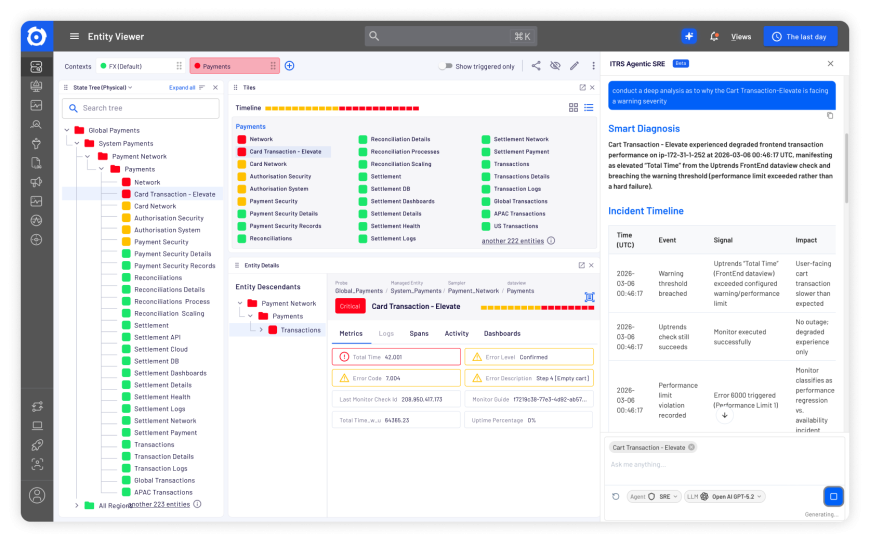Viewport: 870px width, 543px height.
Task: Click the Agentic SRE panel scrollbar
Action: [x=846, y=168]
